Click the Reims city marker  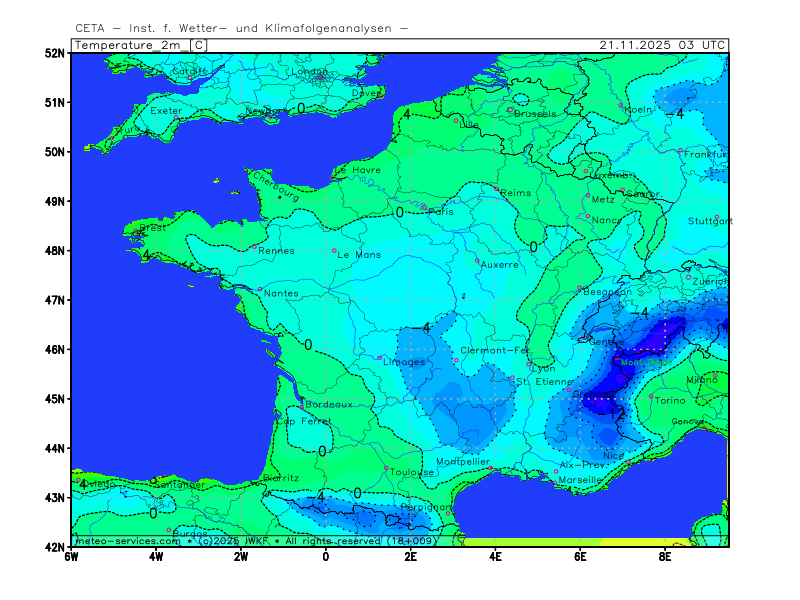pyautogui.click(x=497, y=188)
